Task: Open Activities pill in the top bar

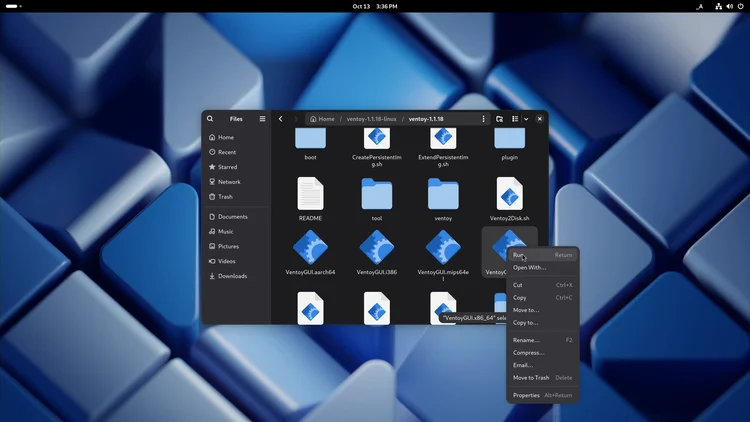Action: pyautogui.click(x=13, y=6)
